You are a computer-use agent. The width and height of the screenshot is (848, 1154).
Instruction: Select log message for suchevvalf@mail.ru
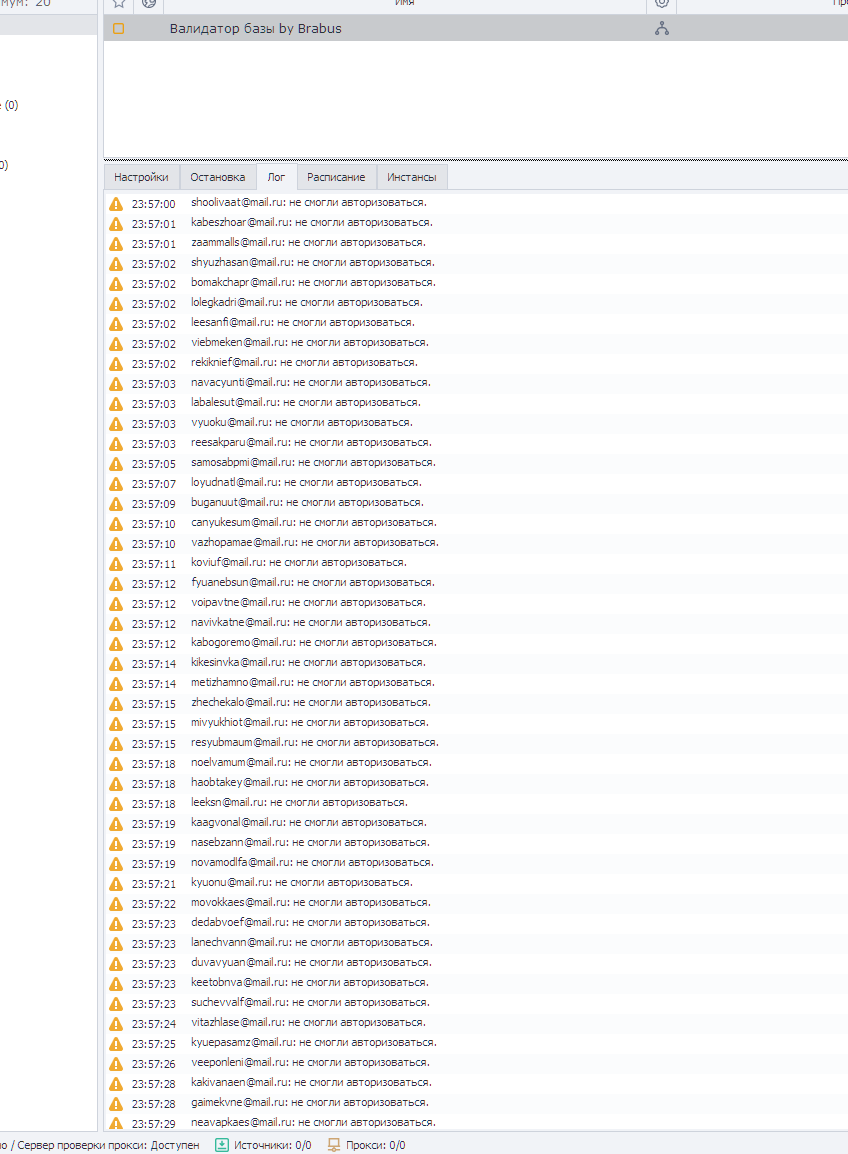point(310,1002)
